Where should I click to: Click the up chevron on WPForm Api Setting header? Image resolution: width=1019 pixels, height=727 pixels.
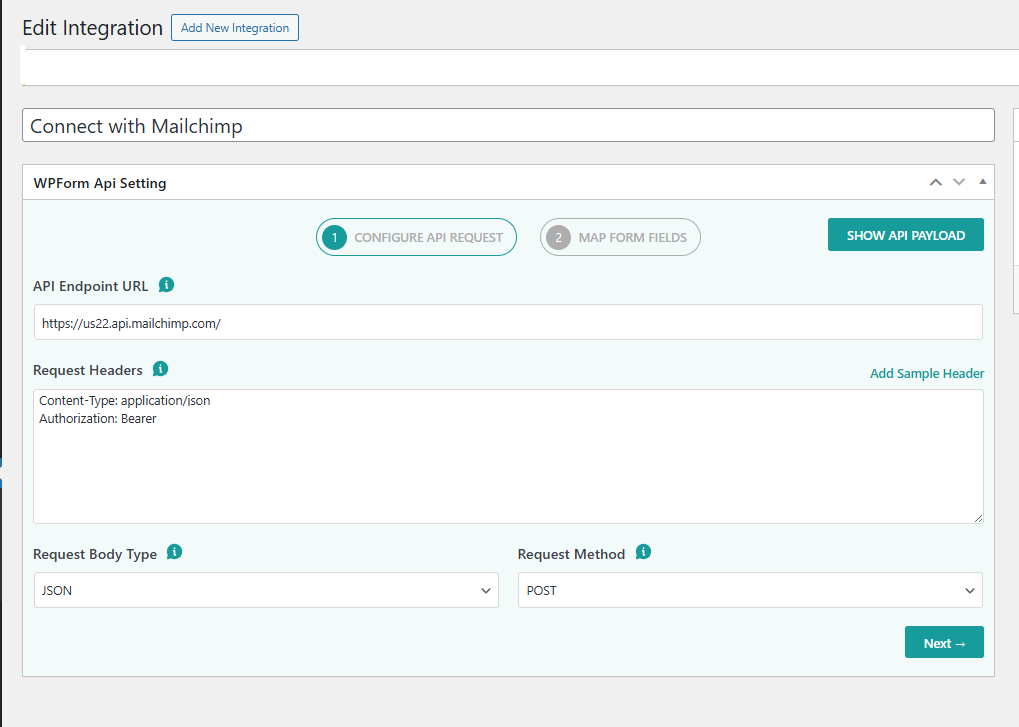(x=935, y=182)
